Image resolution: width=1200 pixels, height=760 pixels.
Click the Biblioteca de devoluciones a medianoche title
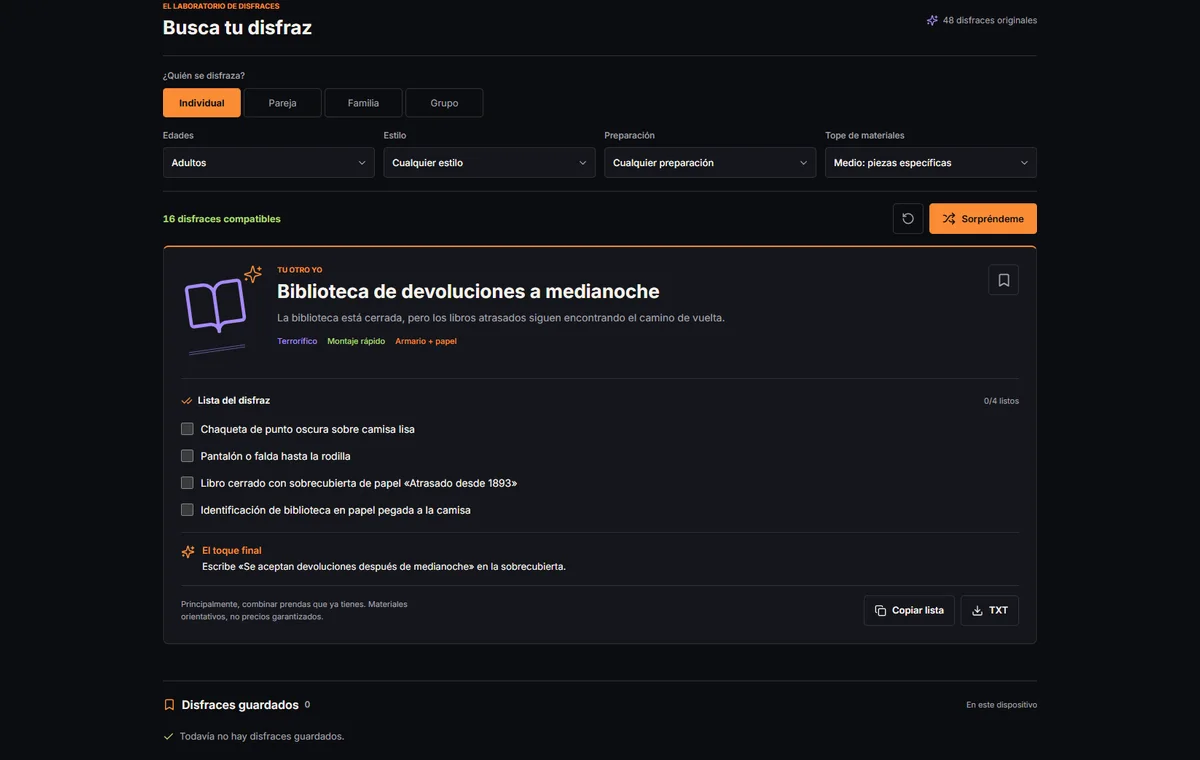pyautogui.click(x=468, y=292)
